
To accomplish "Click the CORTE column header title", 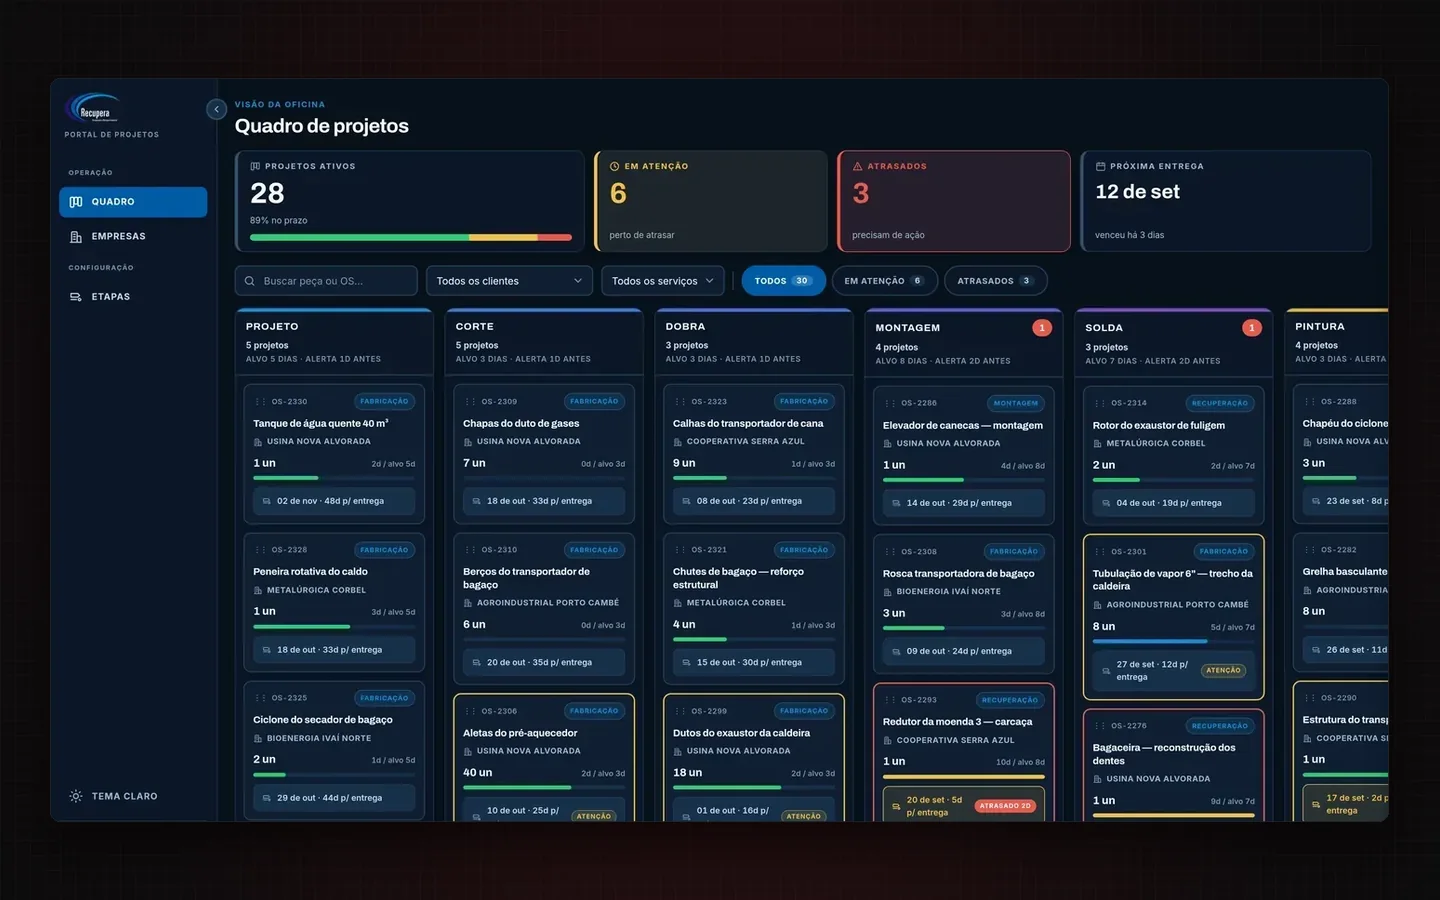I will 475,327.
